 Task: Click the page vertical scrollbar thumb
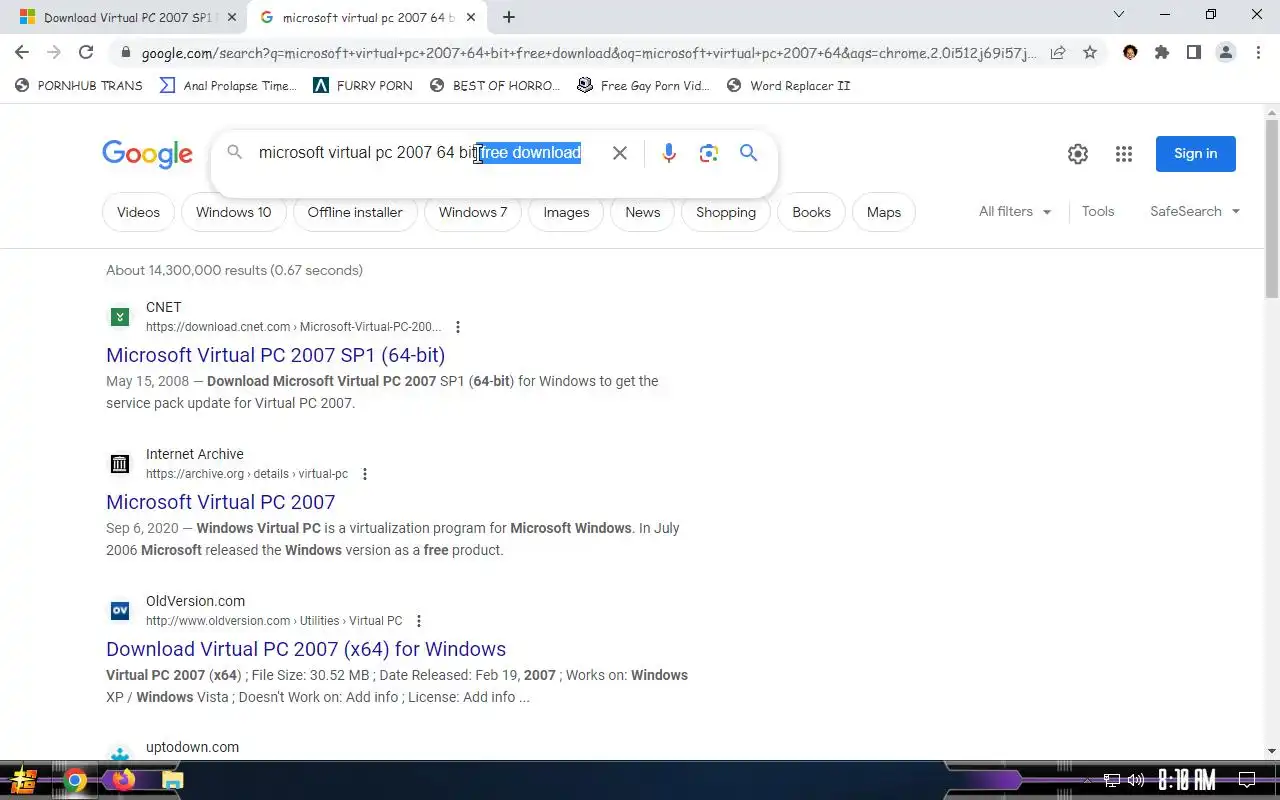coord(1272,208)
